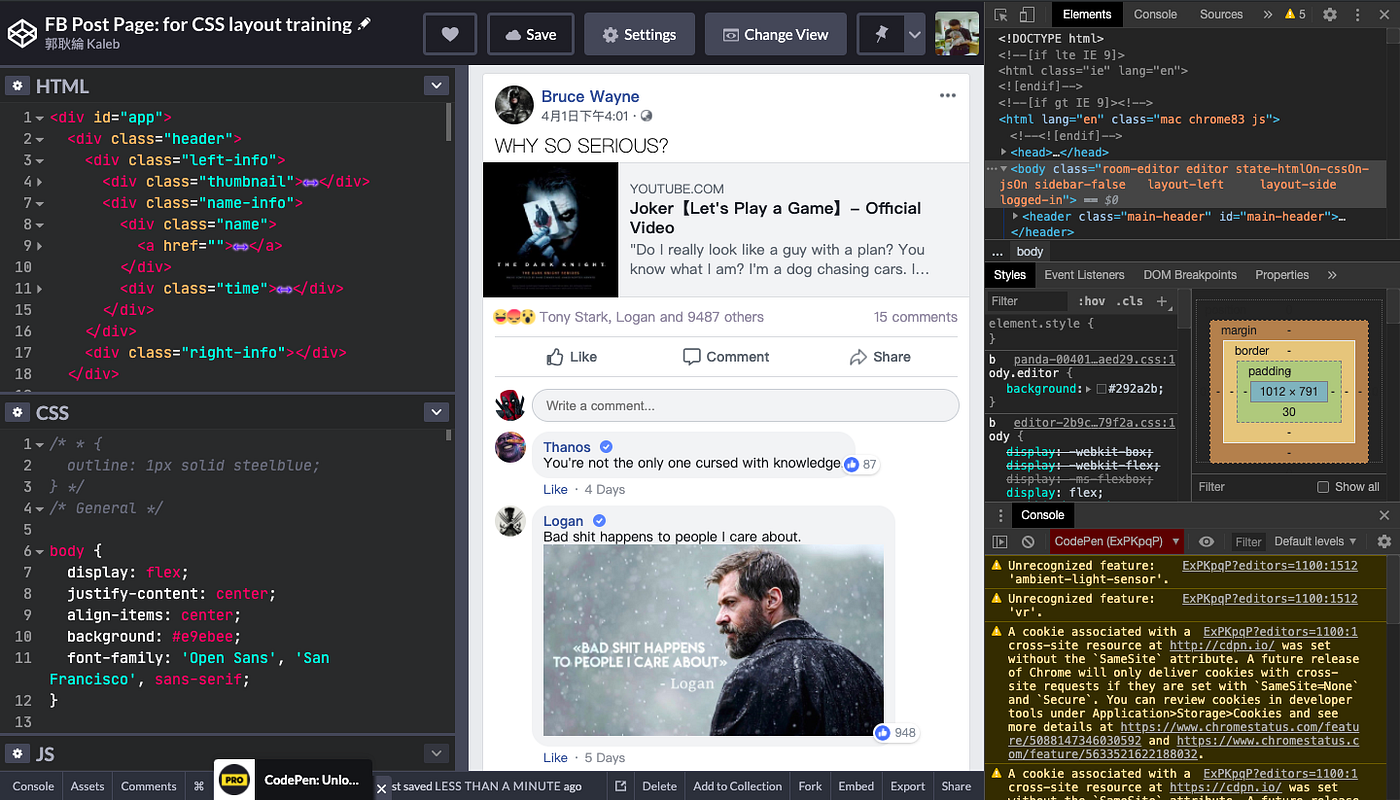This screenshot has width=1400, height=800.
Task: Open the HTML editor settings gear
Action: [17, 85]
